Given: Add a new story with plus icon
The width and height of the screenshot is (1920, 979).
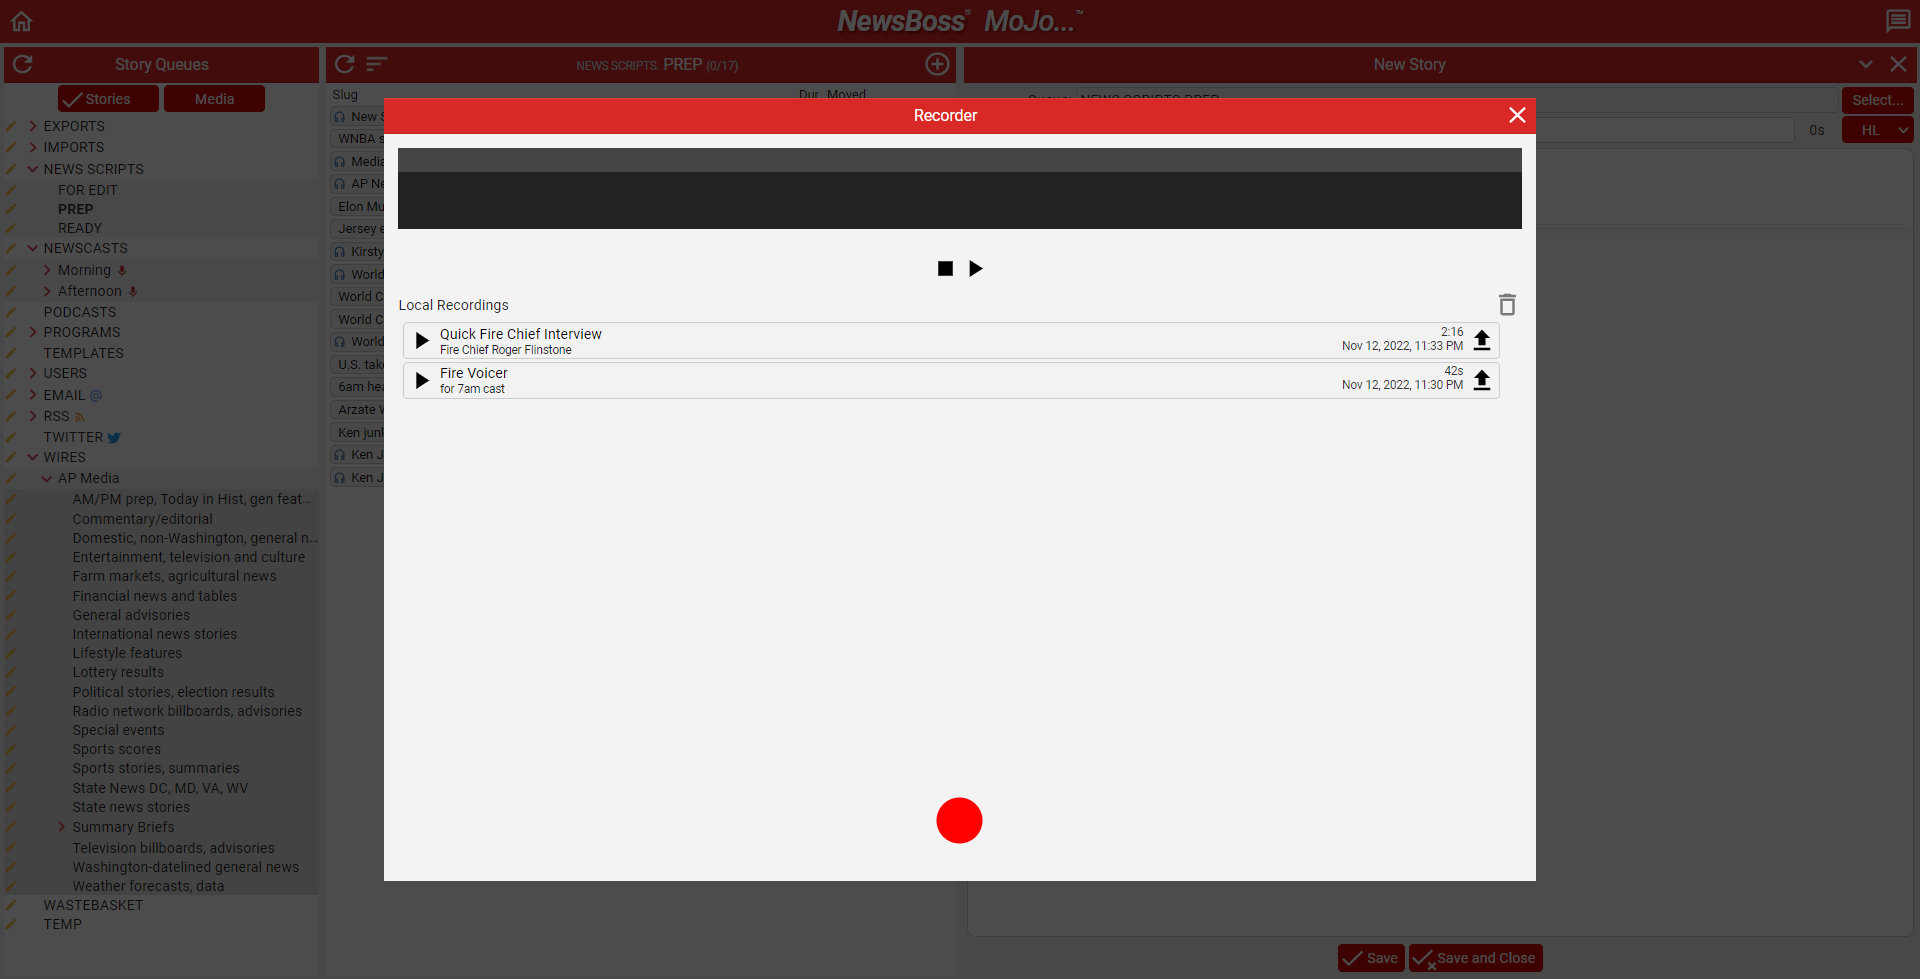Looking at the screenshot, I should (937, 64).
